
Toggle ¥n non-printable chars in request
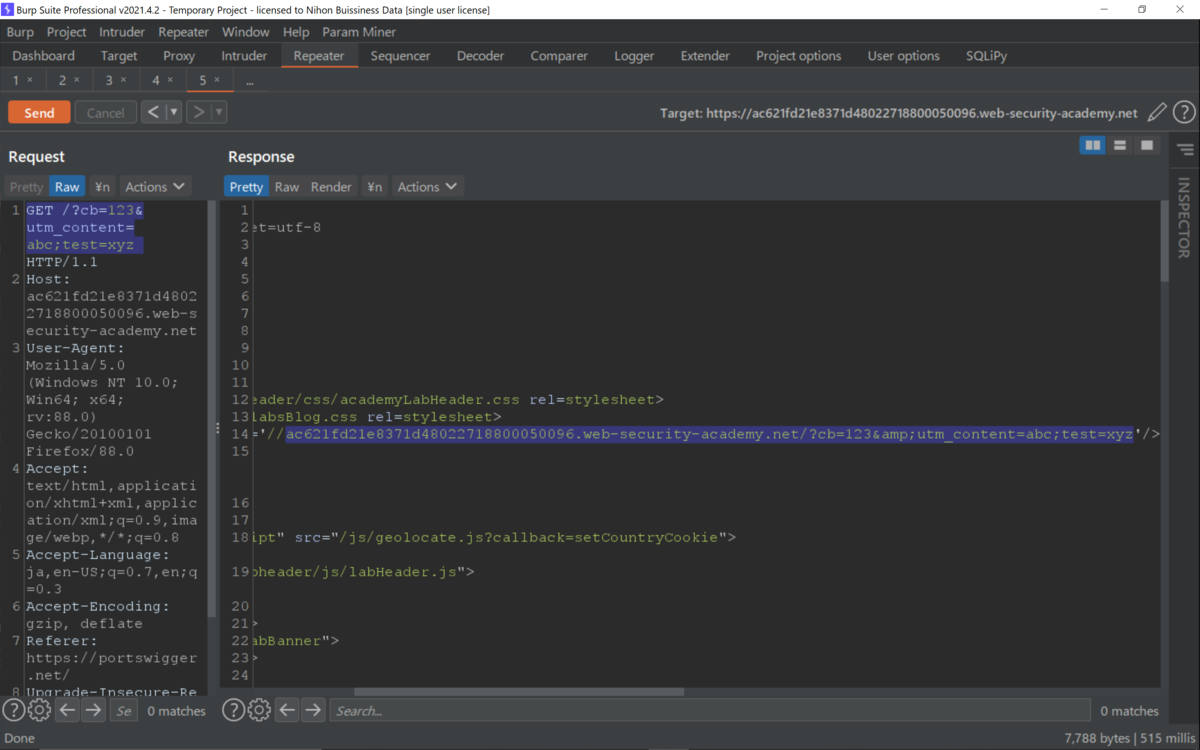tap(102, 187)
